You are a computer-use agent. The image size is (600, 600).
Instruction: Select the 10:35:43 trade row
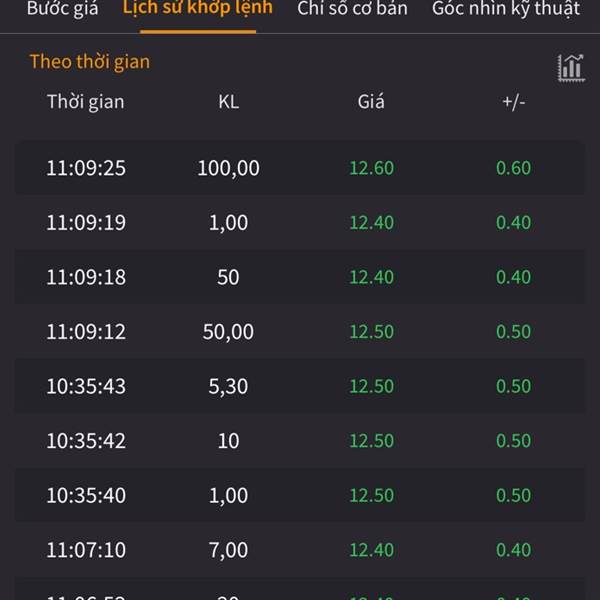[x=300, y=386]
